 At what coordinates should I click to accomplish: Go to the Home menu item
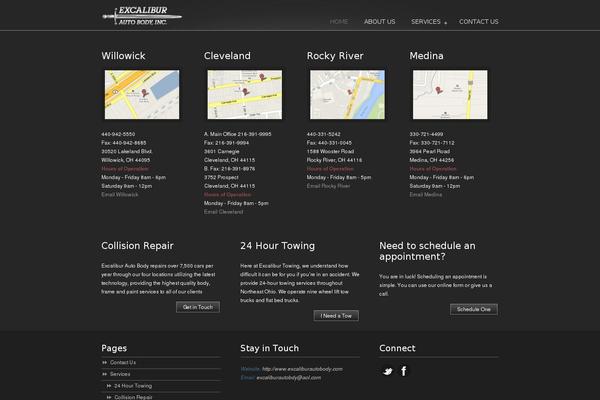point(339,21)
